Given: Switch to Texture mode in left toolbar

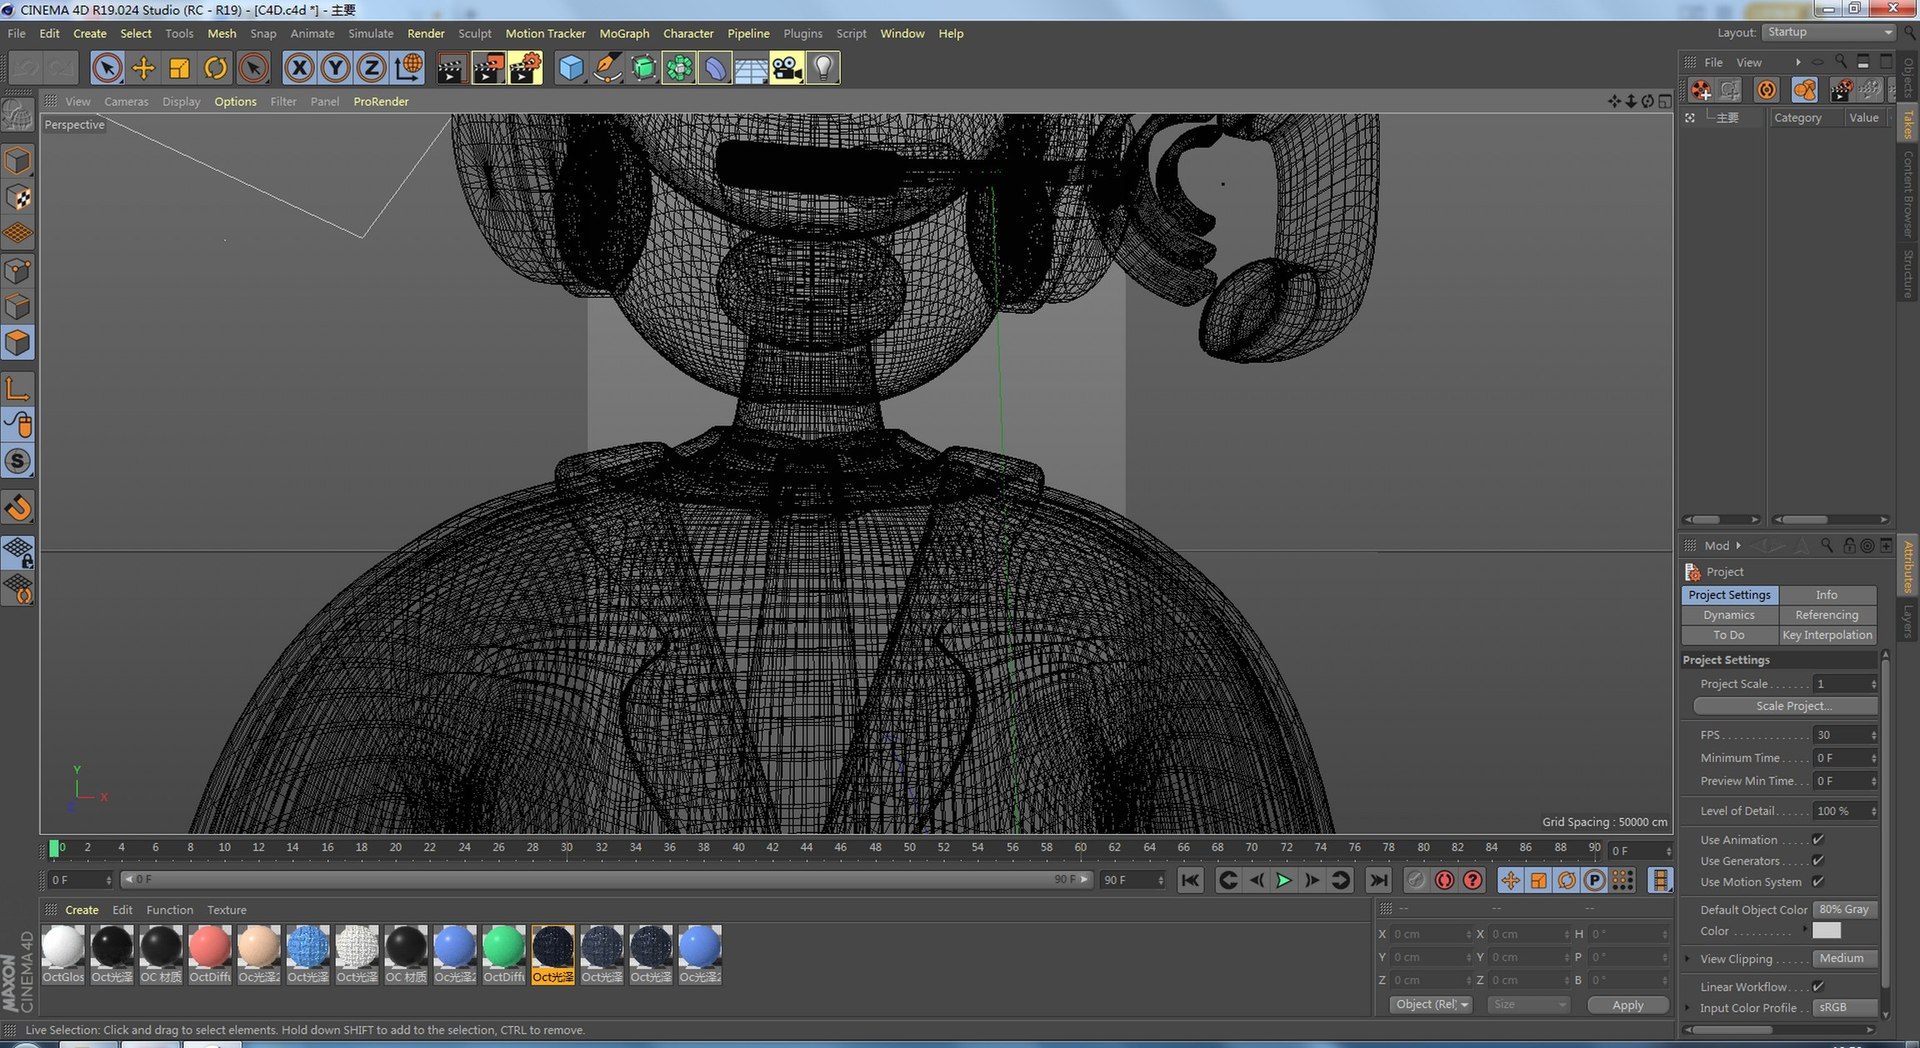Looking at the screenshot, I should point(18,197).
